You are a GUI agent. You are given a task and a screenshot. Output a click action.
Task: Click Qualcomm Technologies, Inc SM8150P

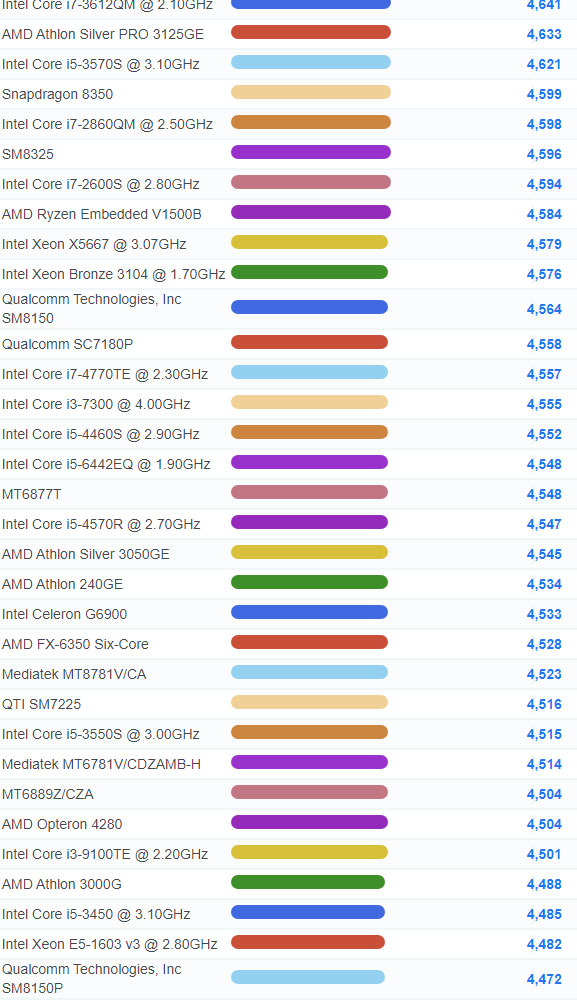(92, 978)
